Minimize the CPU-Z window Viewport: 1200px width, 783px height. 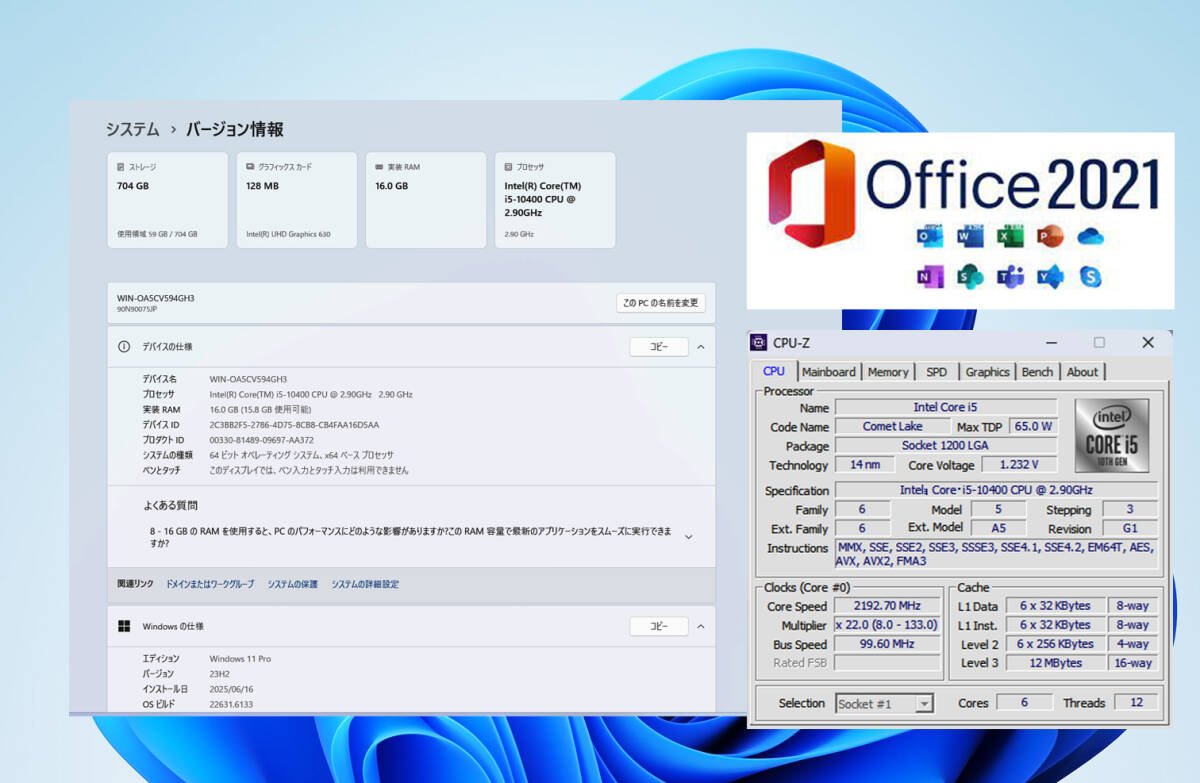coord(1049,342)
